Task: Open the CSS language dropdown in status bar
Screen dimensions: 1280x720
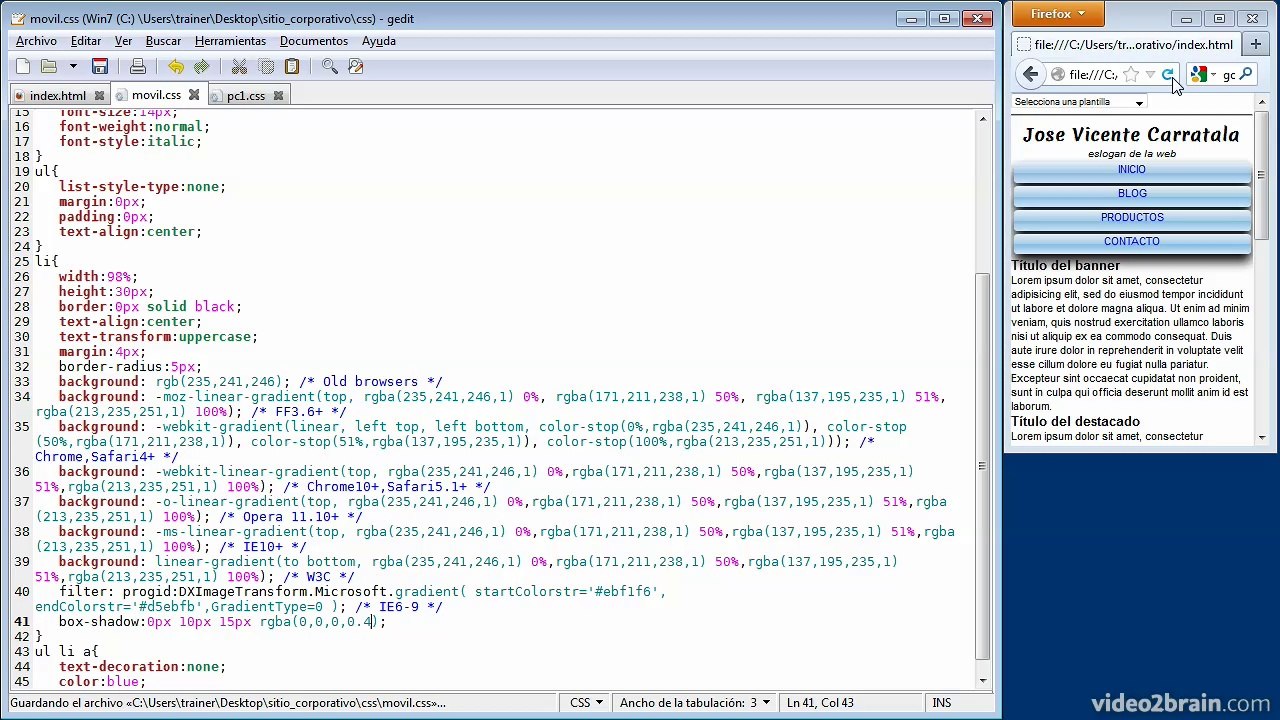Action: 586,703
